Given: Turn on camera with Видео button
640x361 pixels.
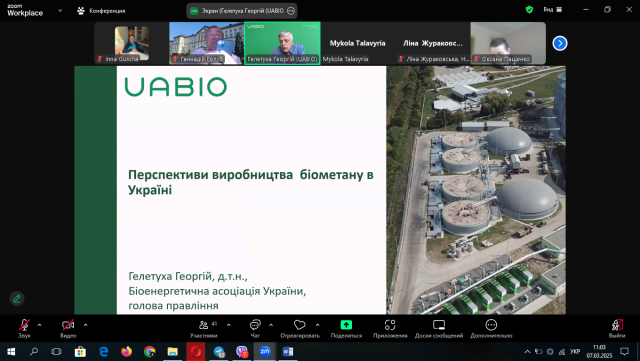Looking at the screenshot, I should (x=68, y=328).
